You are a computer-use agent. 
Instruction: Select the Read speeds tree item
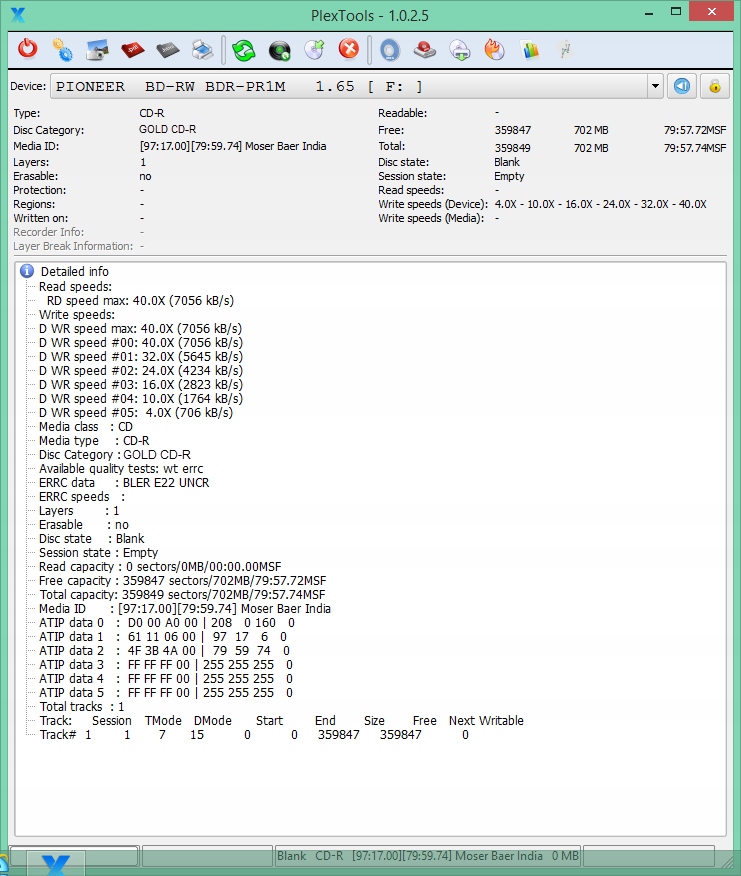75,286
